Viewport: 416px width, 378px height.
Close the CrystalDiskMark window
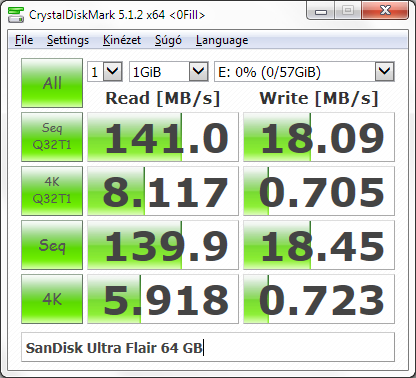385,11
